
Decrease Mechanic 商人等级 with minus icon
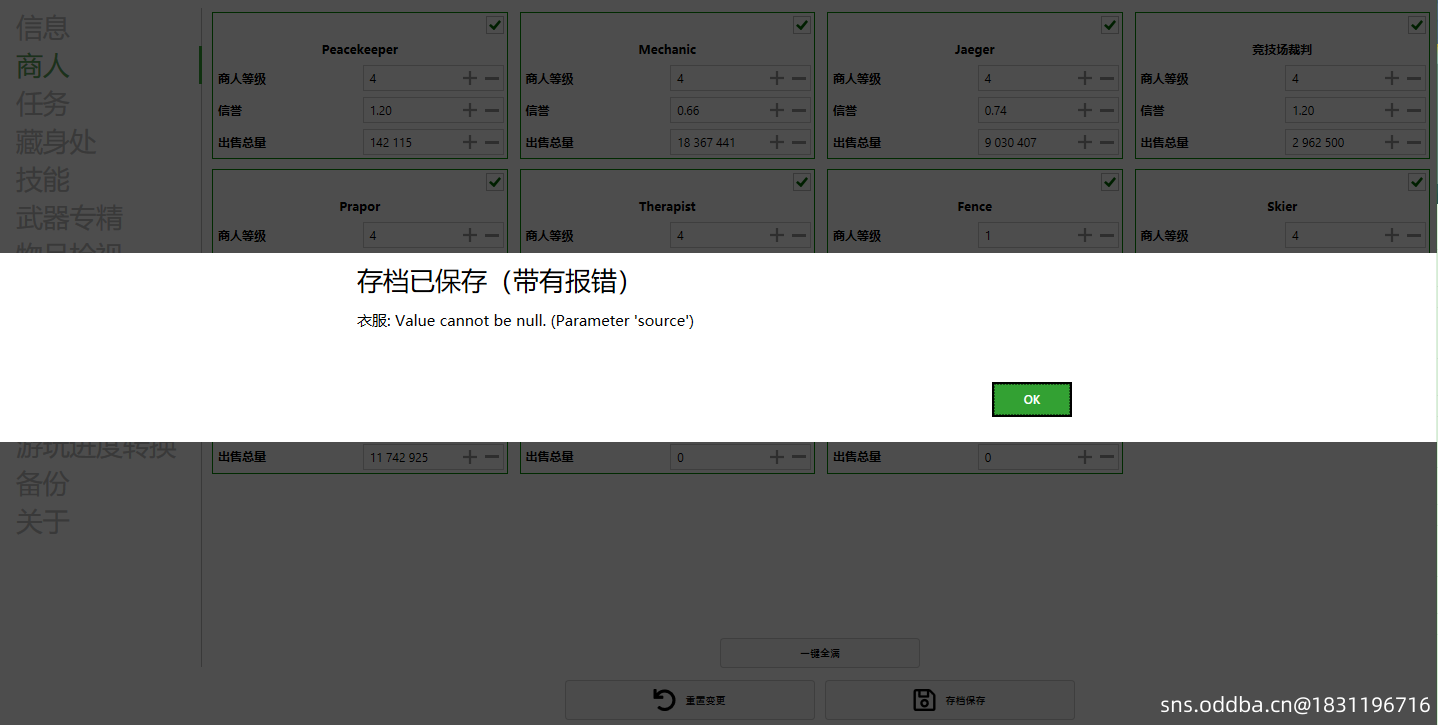[799, 78]
